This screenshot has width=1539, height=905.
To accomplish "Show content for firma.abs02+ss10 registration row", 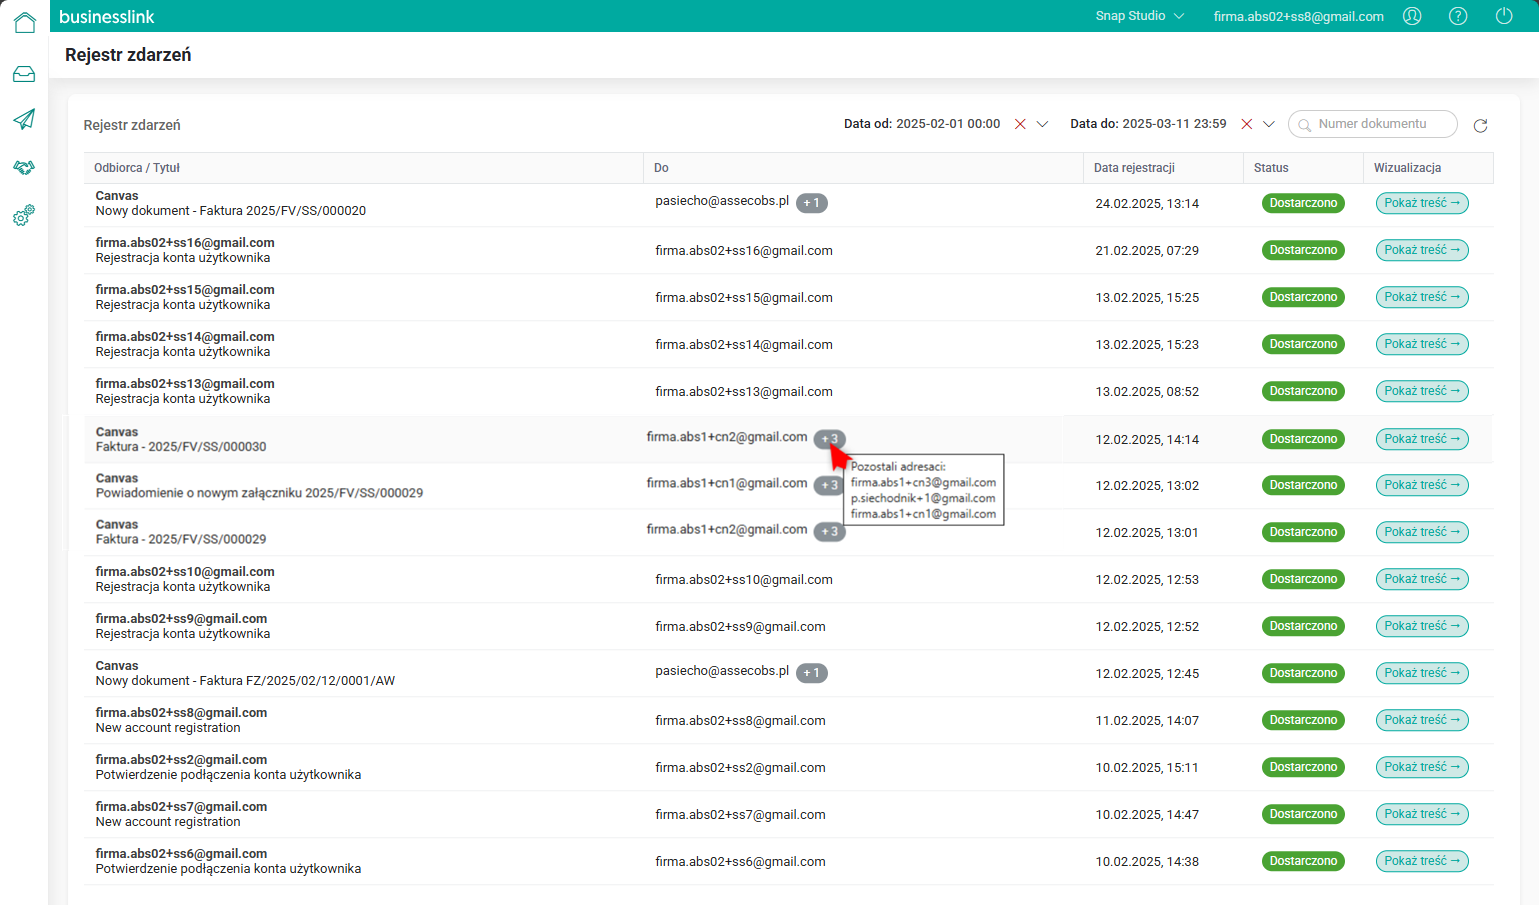I will coord(1422,579).
